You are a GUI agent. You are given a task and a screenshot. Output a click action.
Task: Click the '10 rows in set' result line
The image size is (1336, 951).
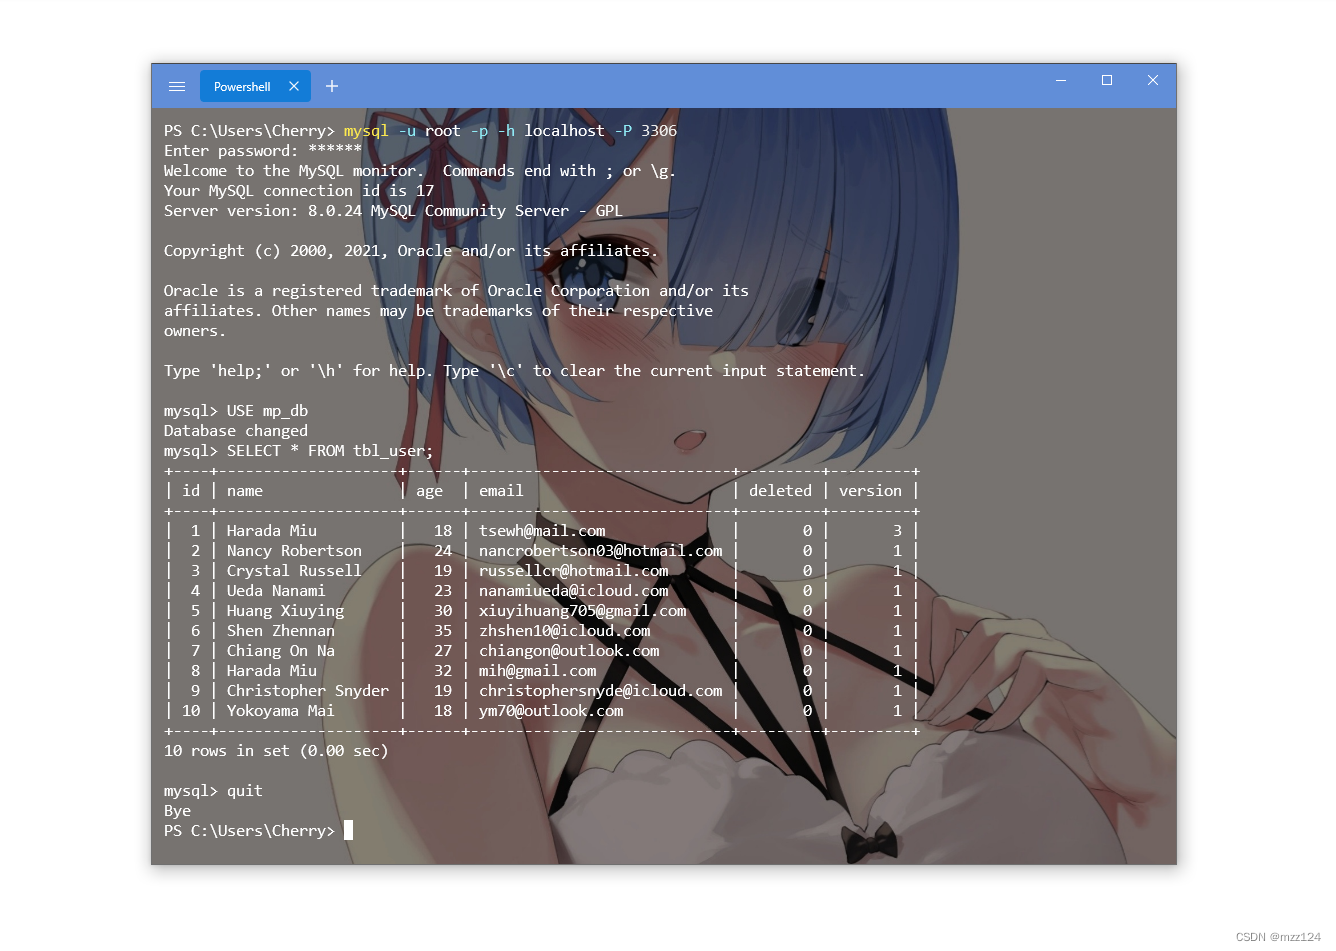pos(276,751)
